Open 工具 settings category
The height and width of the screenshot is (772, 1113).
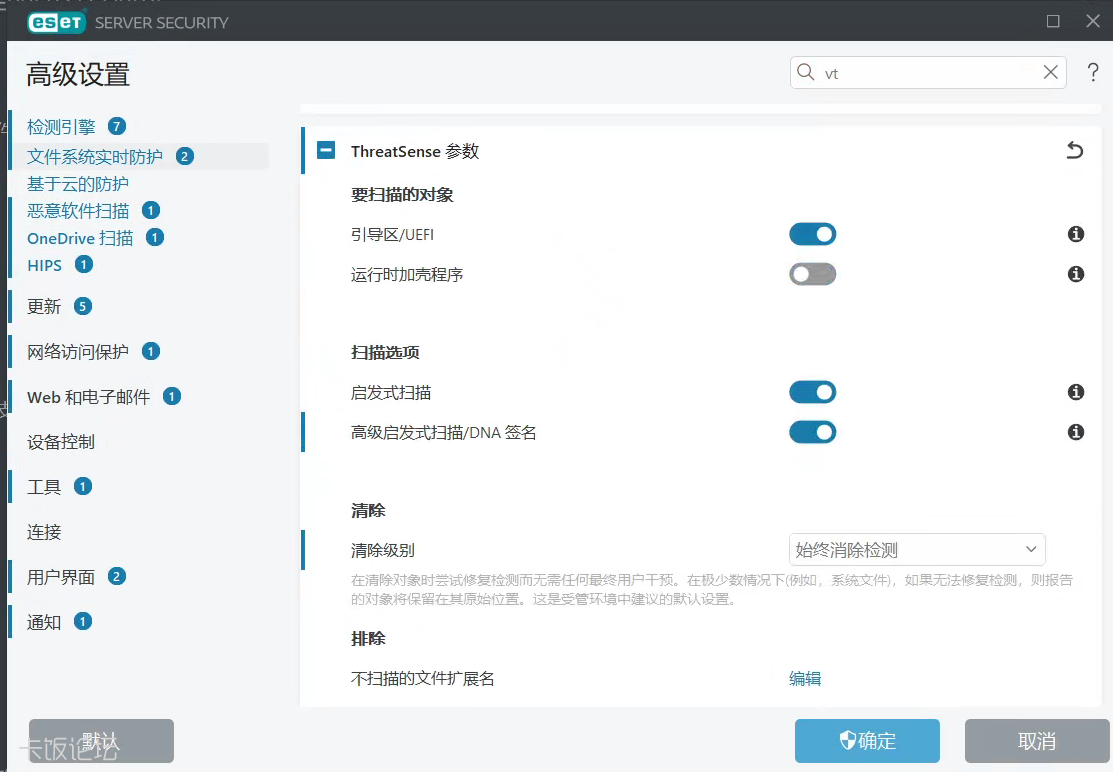coord(44,487)
